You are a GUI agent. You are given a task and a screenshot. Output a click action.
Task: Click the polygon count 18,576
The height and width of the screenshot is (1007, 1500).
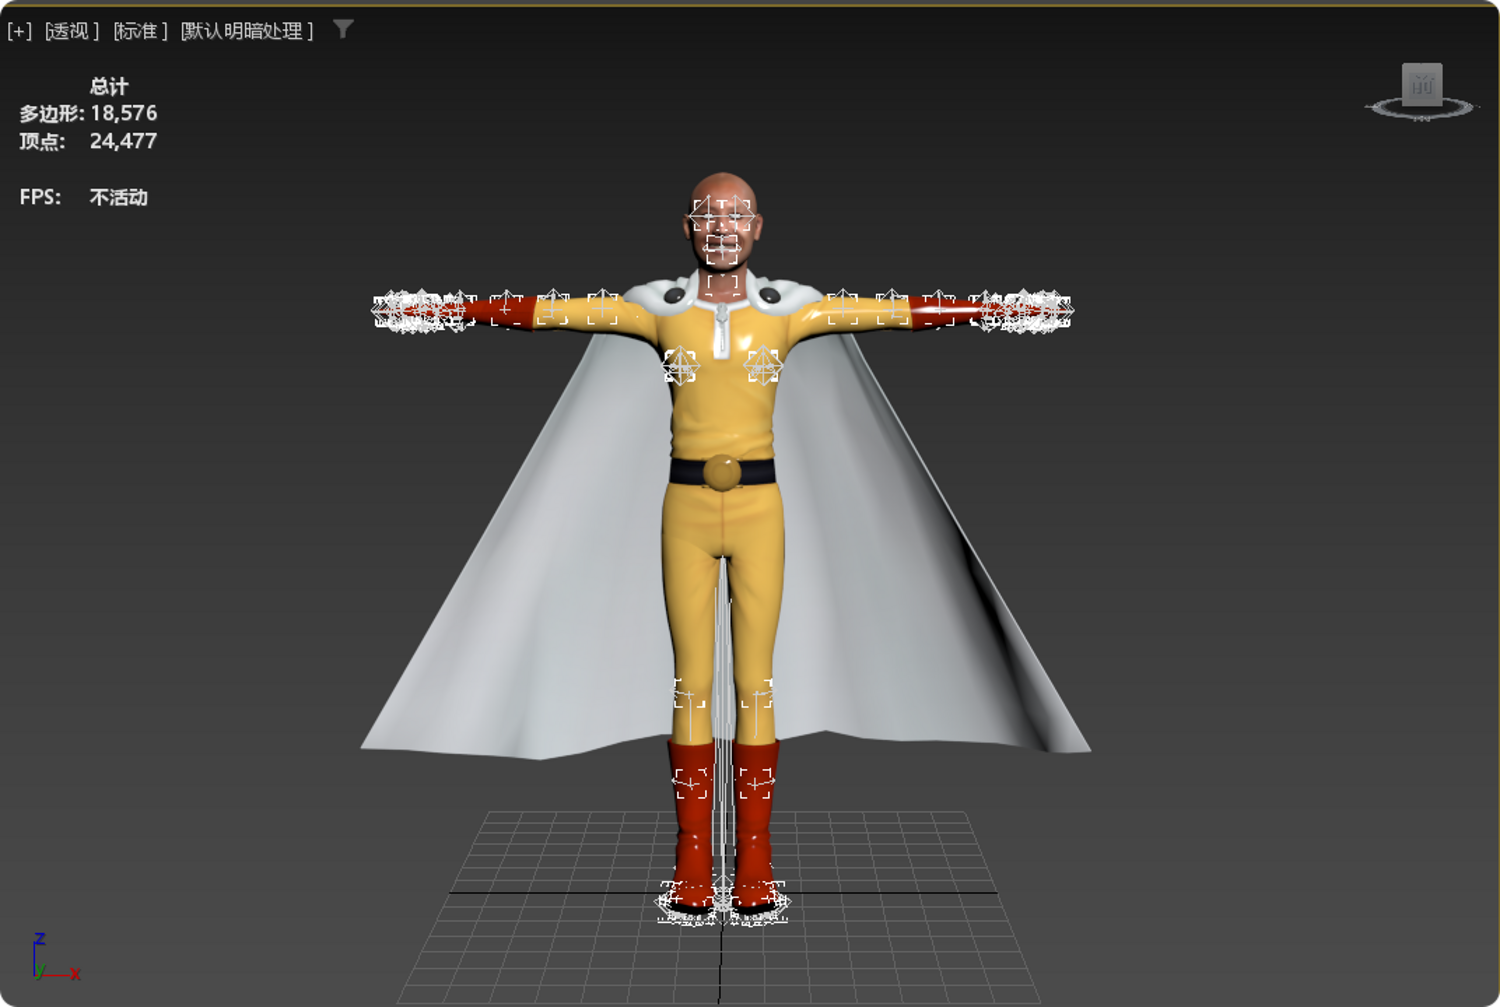tap(124, 113)
